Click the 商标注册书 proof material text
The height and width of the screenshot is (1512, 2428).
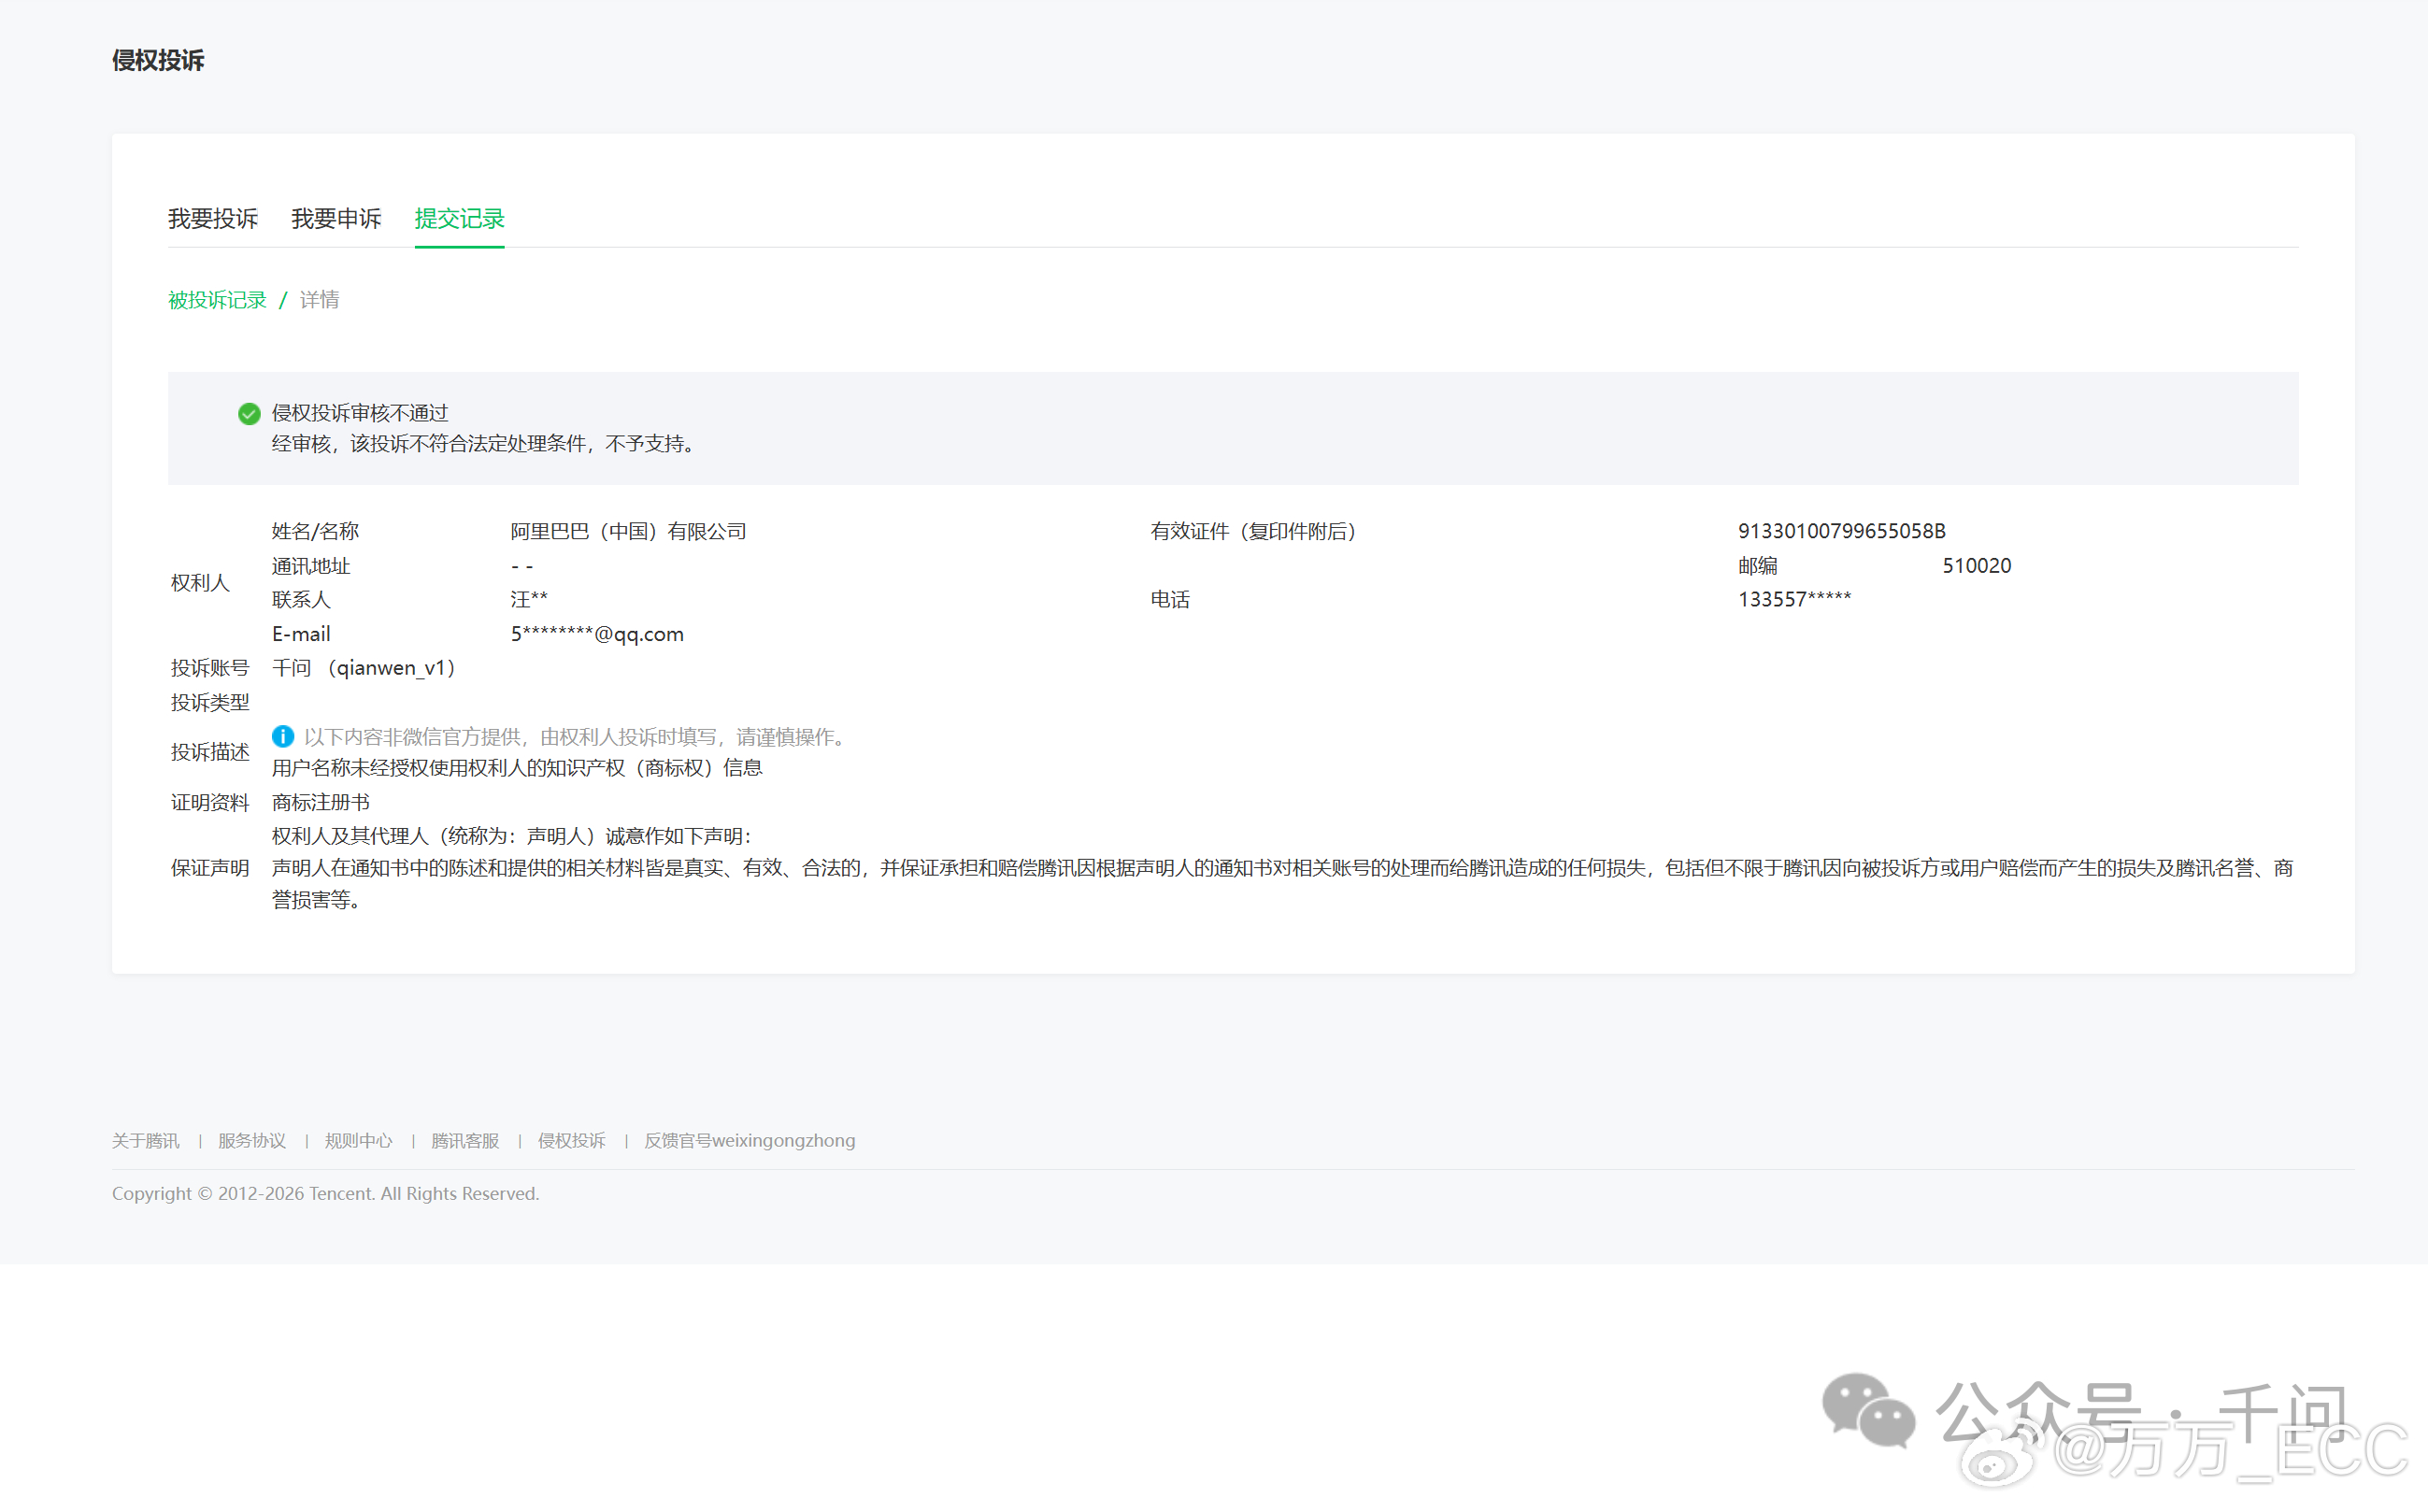pos(320,802)
